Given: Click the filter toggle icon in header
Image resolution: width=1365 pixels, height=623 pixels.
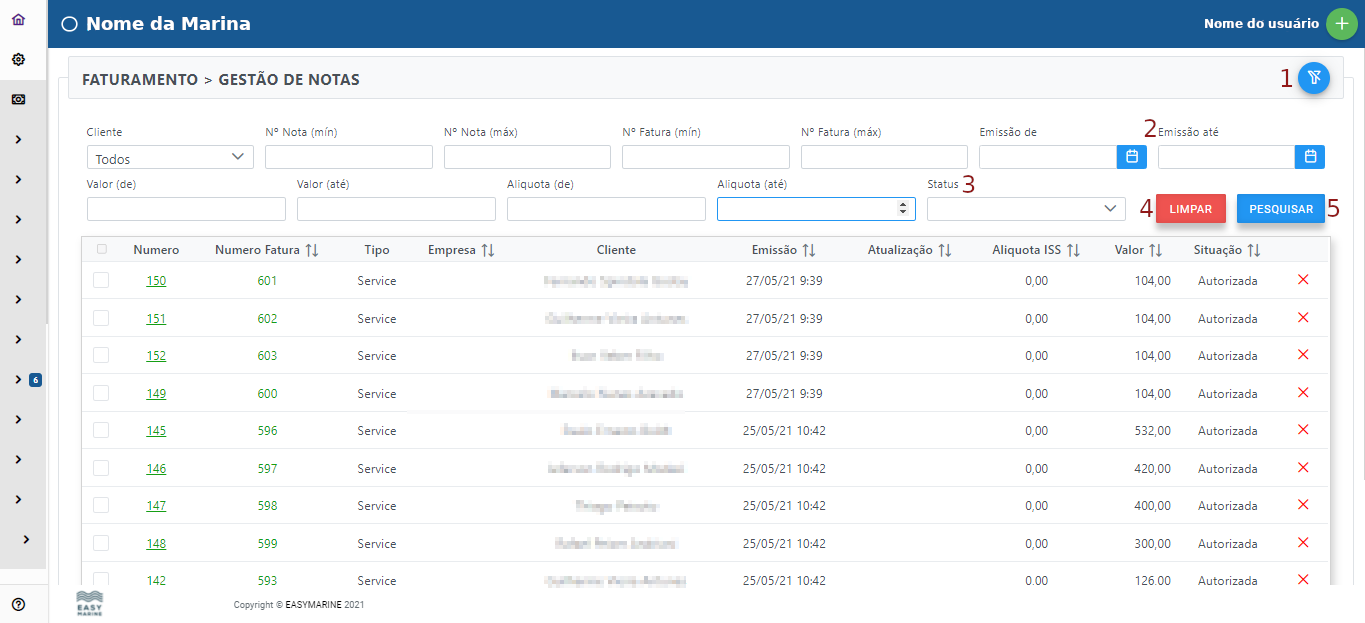Looking at the screenshot, I should 1313,78.
